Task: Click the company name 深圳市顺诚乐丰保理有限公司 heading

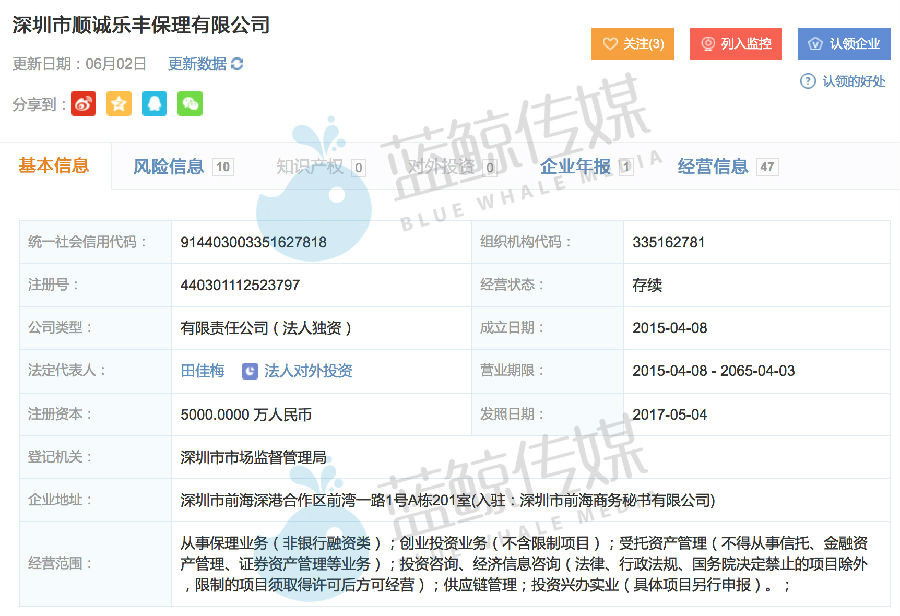Action: (x=141, y=25)
